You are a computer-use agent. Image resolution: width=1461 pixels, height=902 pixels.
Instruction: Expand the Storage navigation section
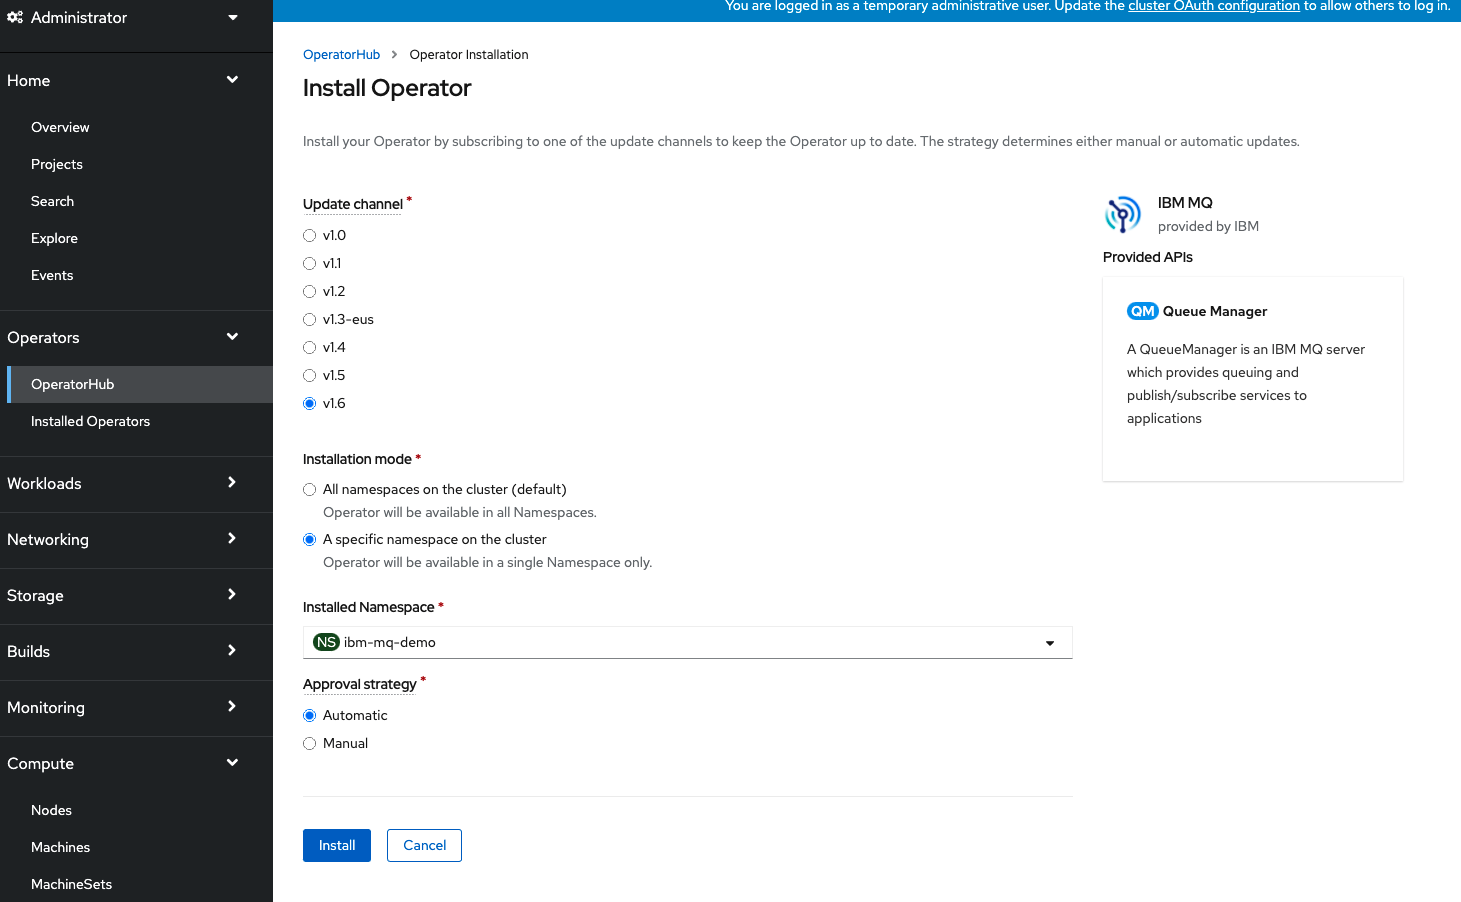[x=136, y=596]
